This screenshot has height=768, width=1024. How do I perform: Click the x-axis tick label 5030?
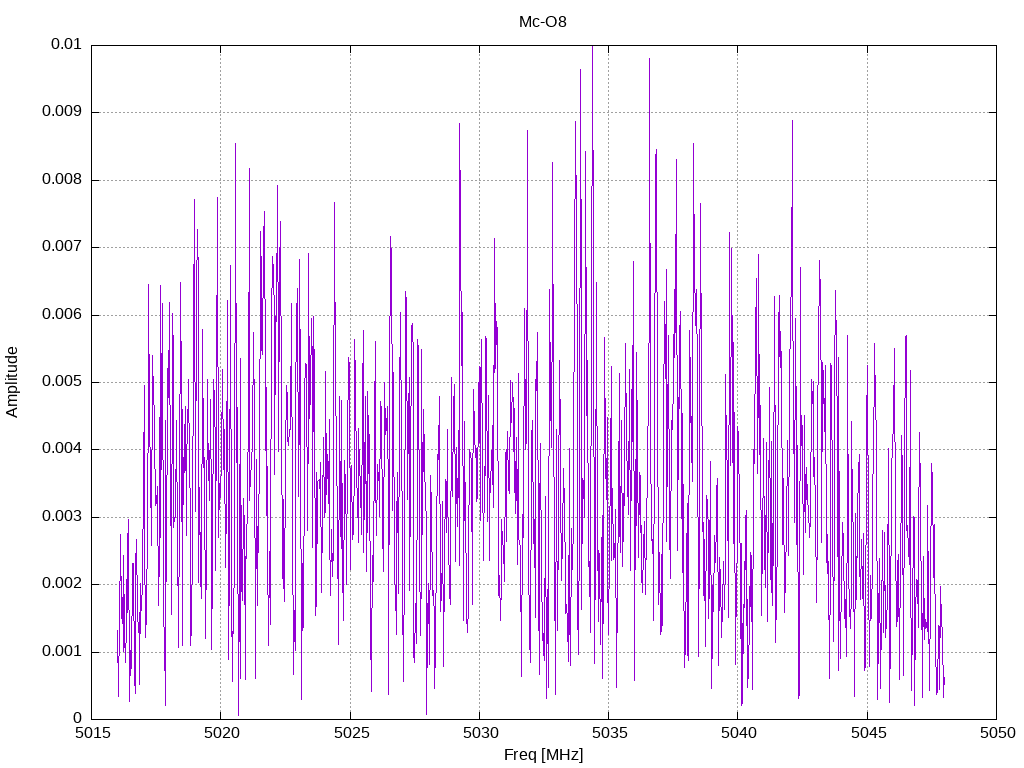(481, 733)
